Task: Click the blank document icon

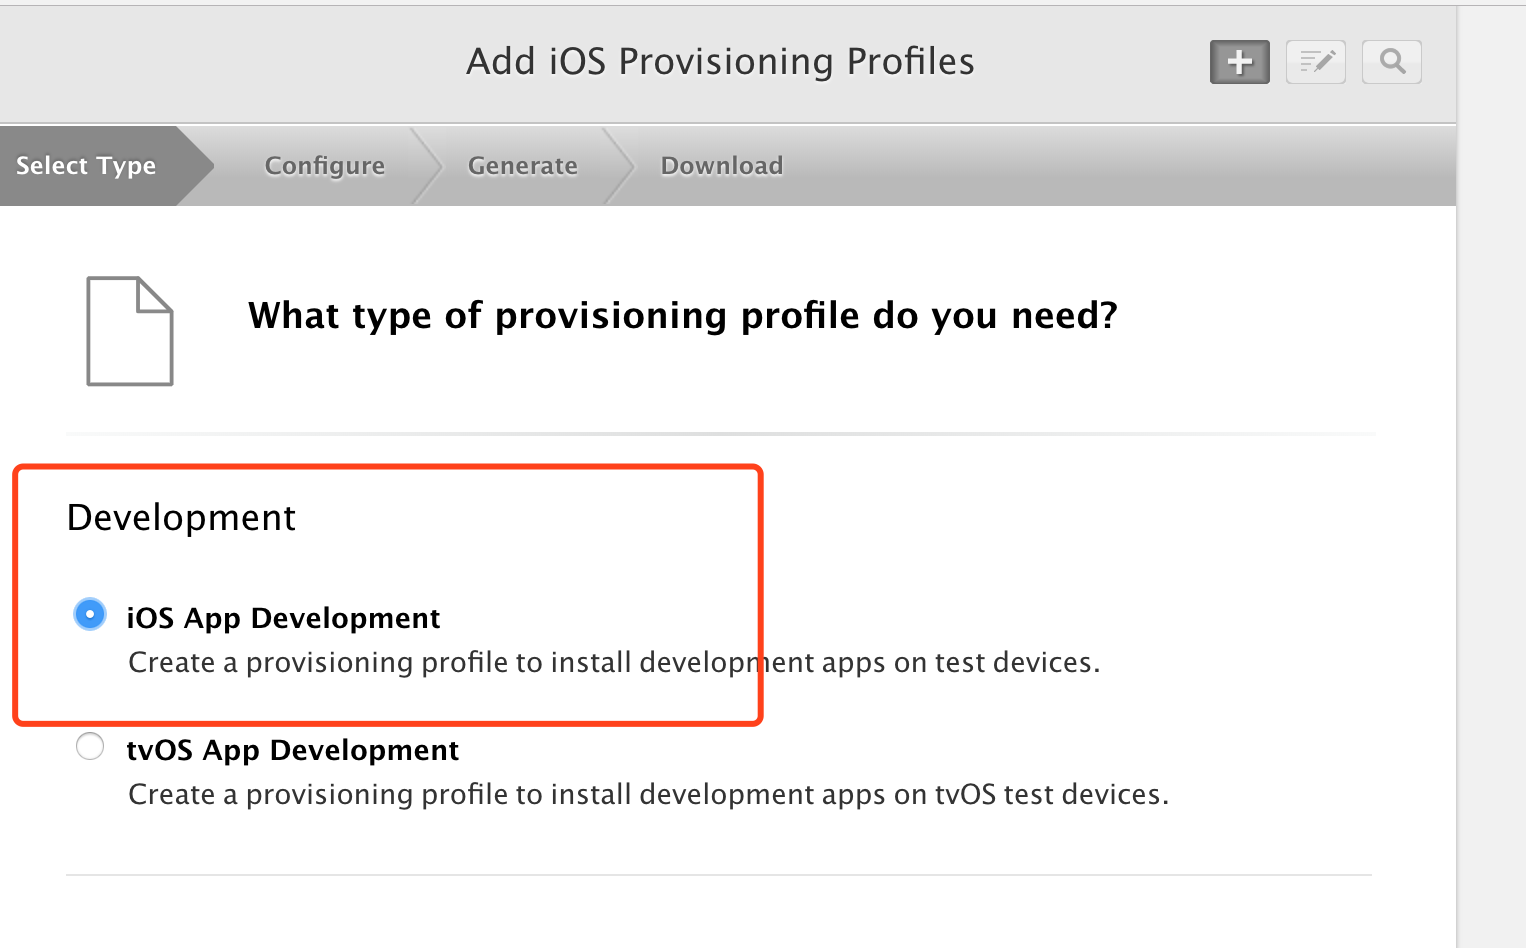Action: tap(130, 331)
